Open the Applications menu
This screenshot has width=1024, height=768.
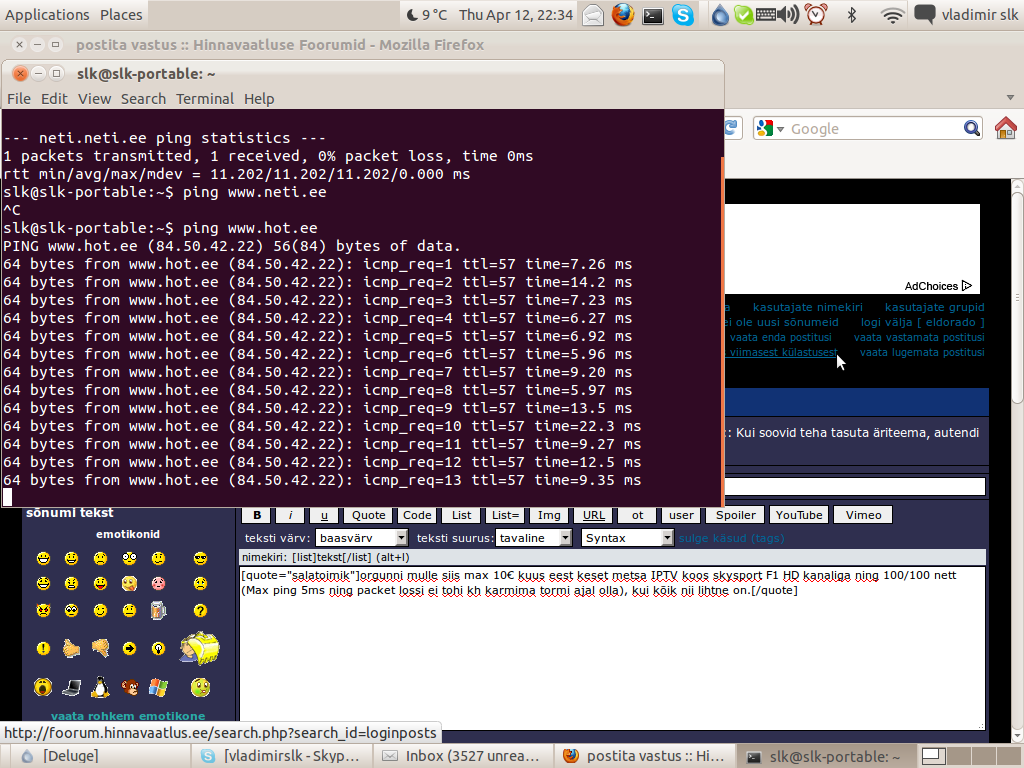47,14
